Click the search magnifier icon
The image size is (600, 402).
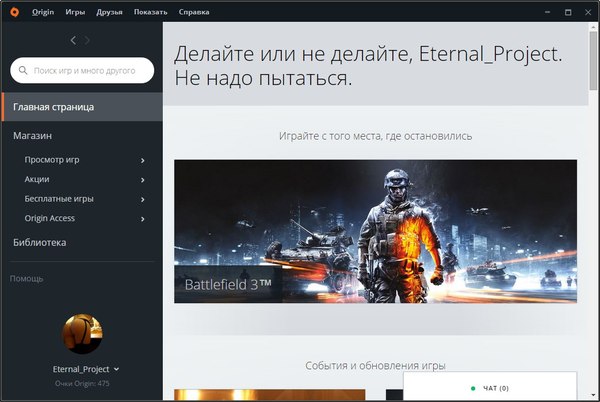[x=23, y=71]
